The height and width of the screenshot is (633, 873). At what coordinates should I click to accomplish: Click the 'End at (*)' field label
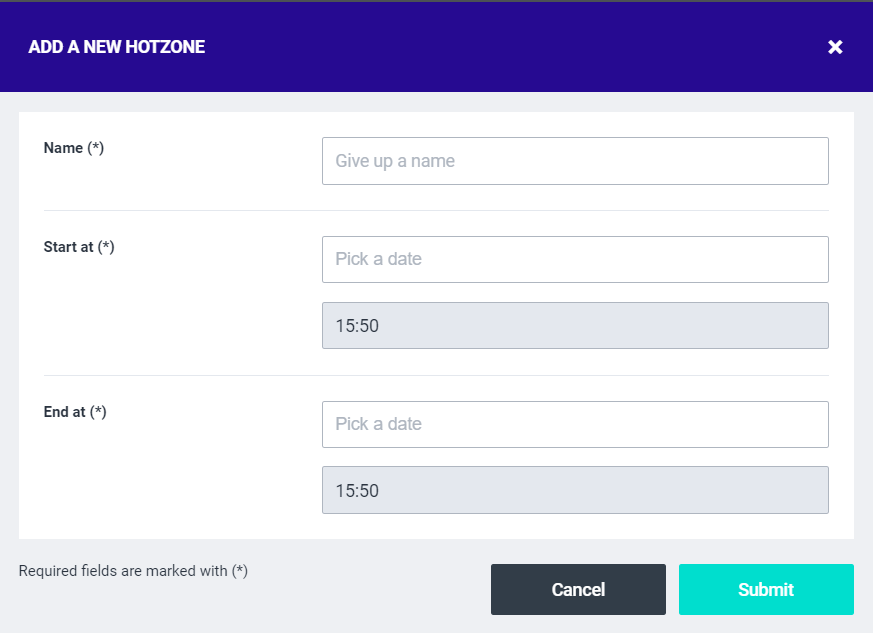pyautogui.click(x=75, y=412)
